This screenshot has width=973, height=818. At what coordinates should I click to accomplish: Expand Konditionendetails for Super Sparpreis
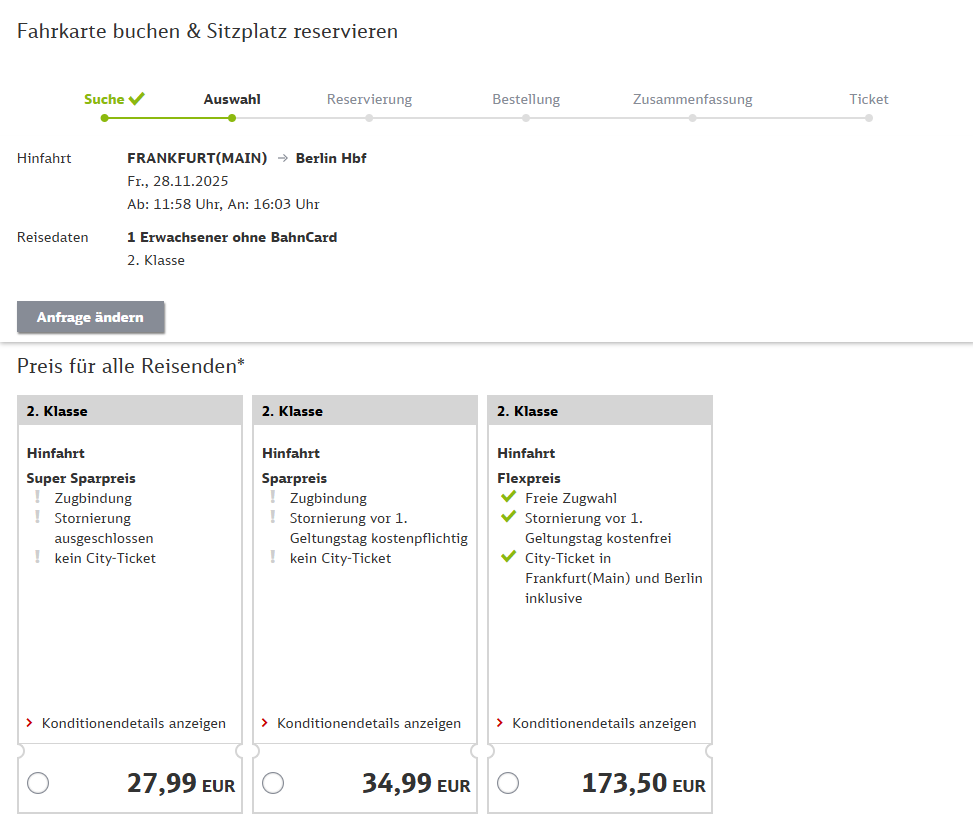tap(133, 723)
